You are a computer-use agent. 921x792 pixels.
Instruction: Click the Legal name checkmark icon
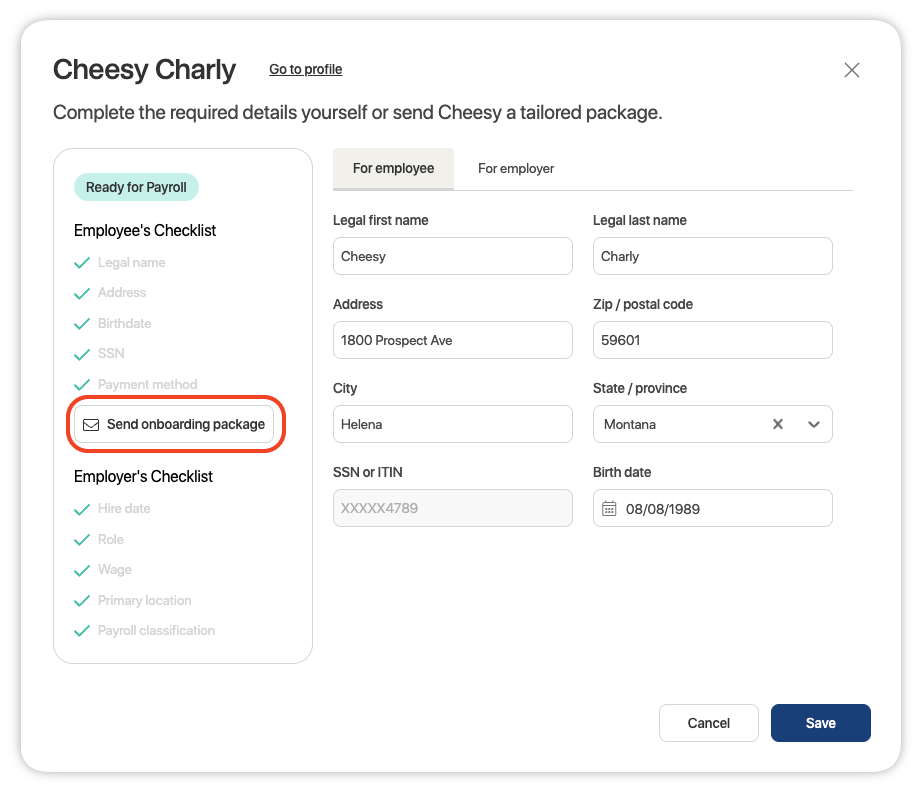(x=83, y=263)
